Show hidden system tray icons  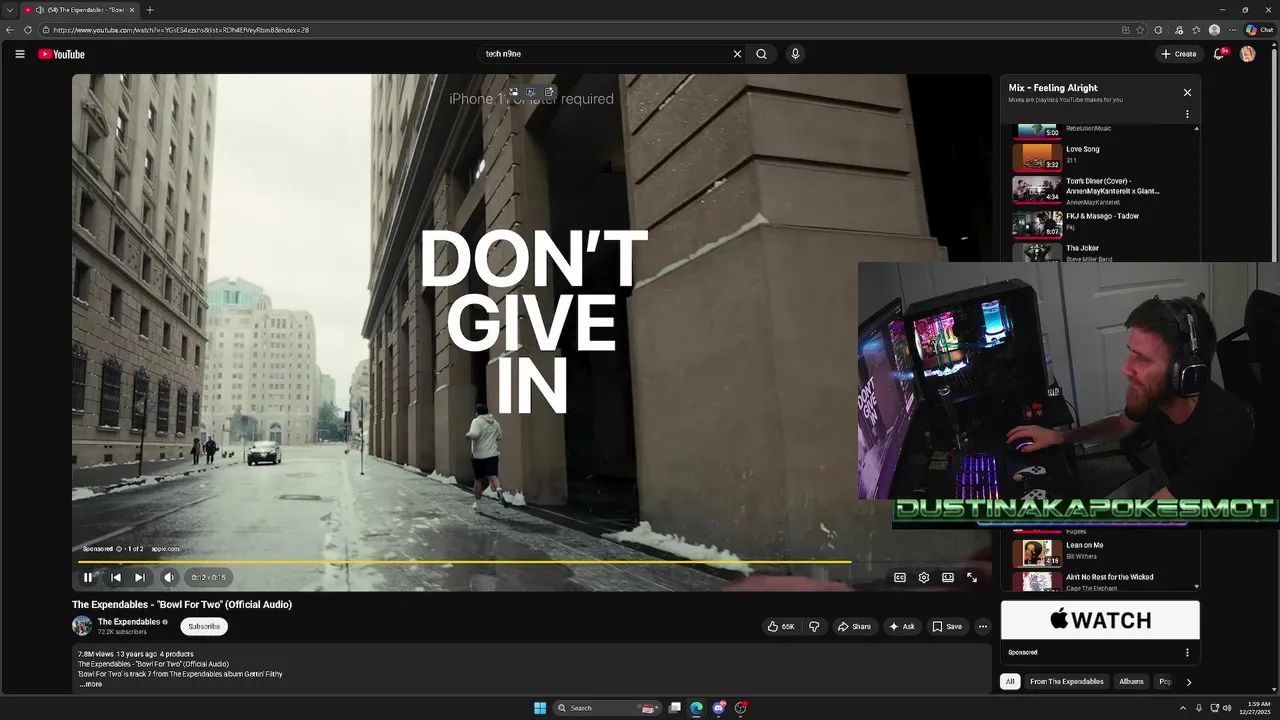1183,708
